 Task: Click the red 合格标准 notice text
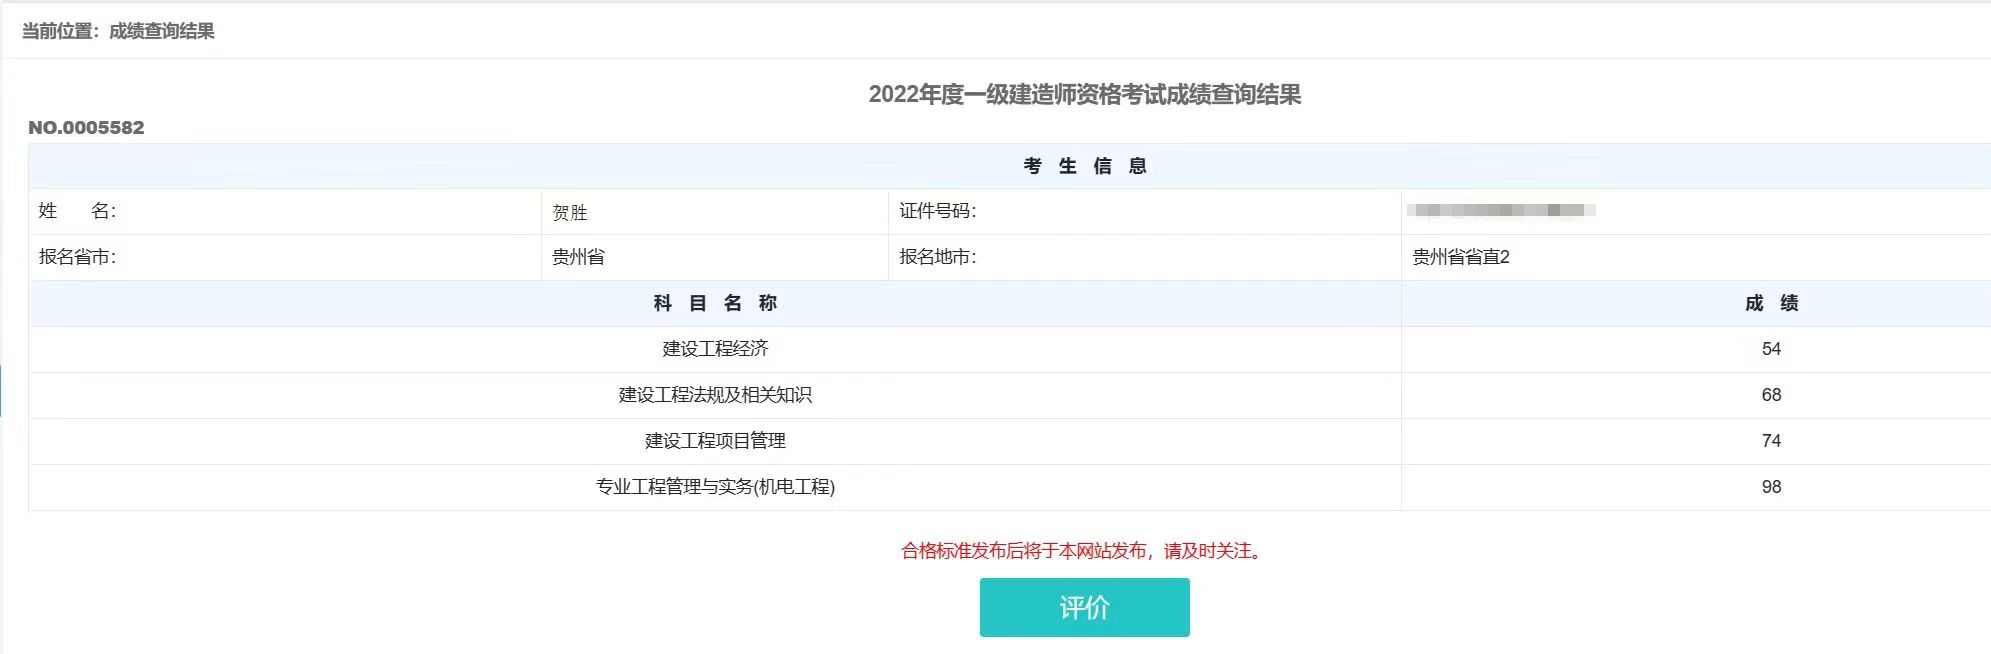(1084, 551)
